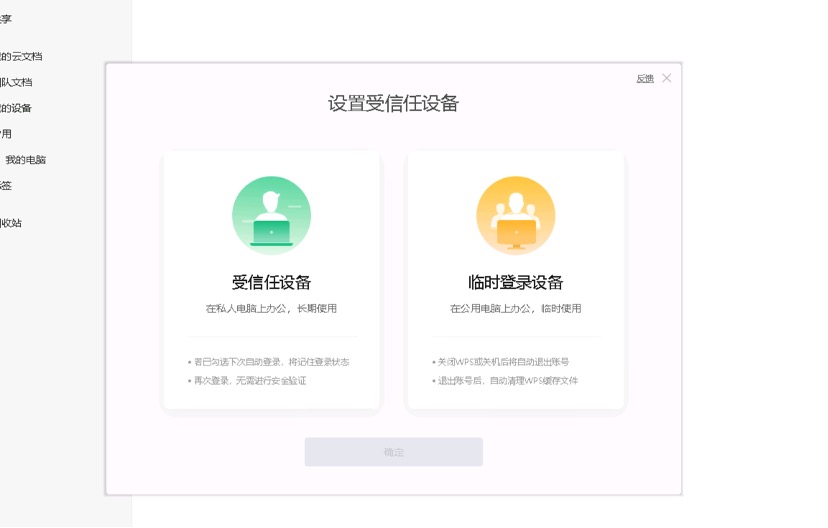Open 回收站 recycle bin in sidebar
828x528 pixels.
click(x=11, y=223)
